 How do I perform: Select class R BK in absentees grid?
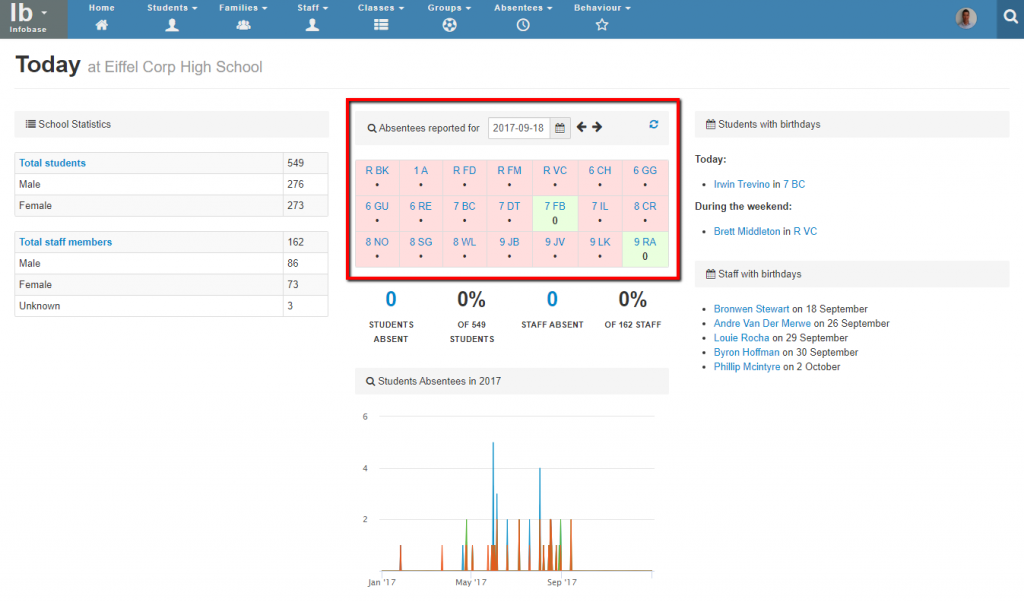click(x=377, y=170)
